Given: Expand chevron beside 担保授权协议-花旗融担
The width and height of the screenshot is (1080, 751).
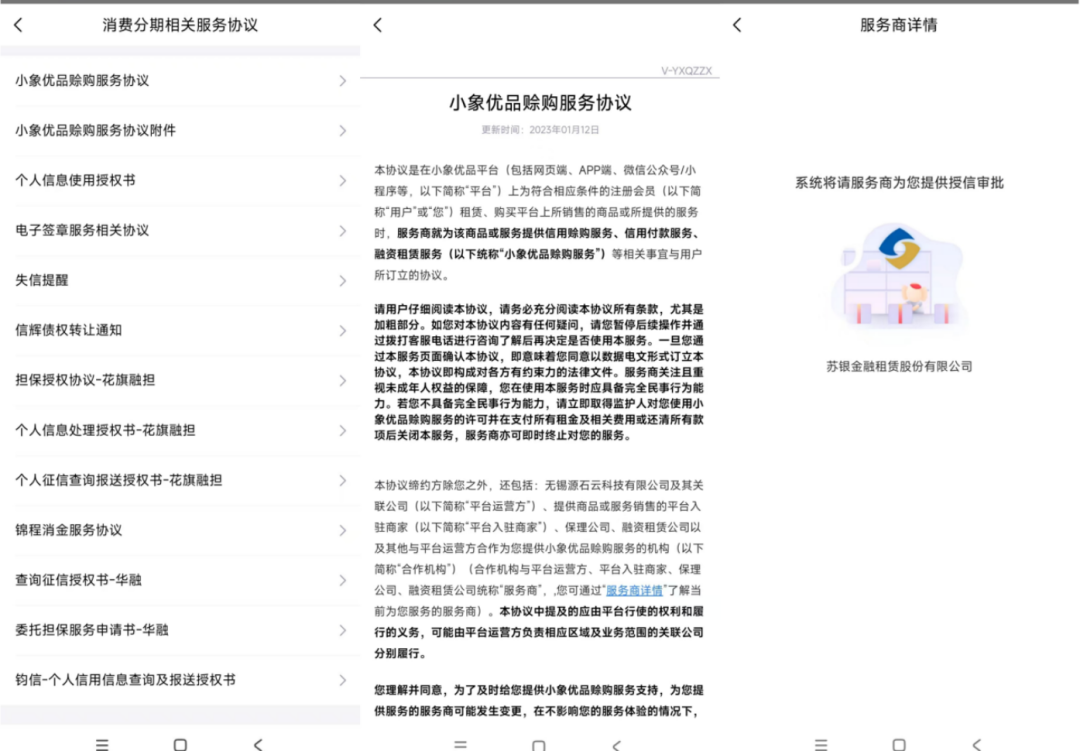Looking at the screenshot, I should (342, 380).
